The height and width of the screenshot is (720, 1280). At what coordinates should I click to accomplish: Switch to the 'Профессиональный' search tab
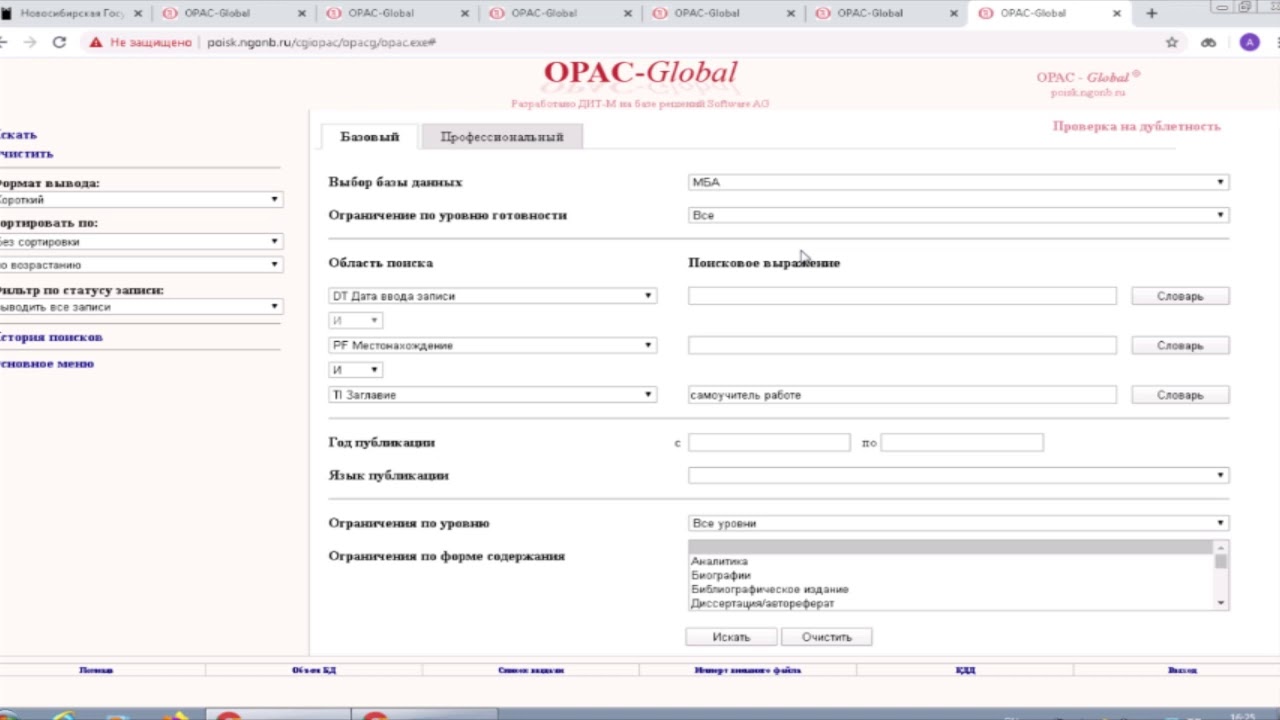[502, 137]
